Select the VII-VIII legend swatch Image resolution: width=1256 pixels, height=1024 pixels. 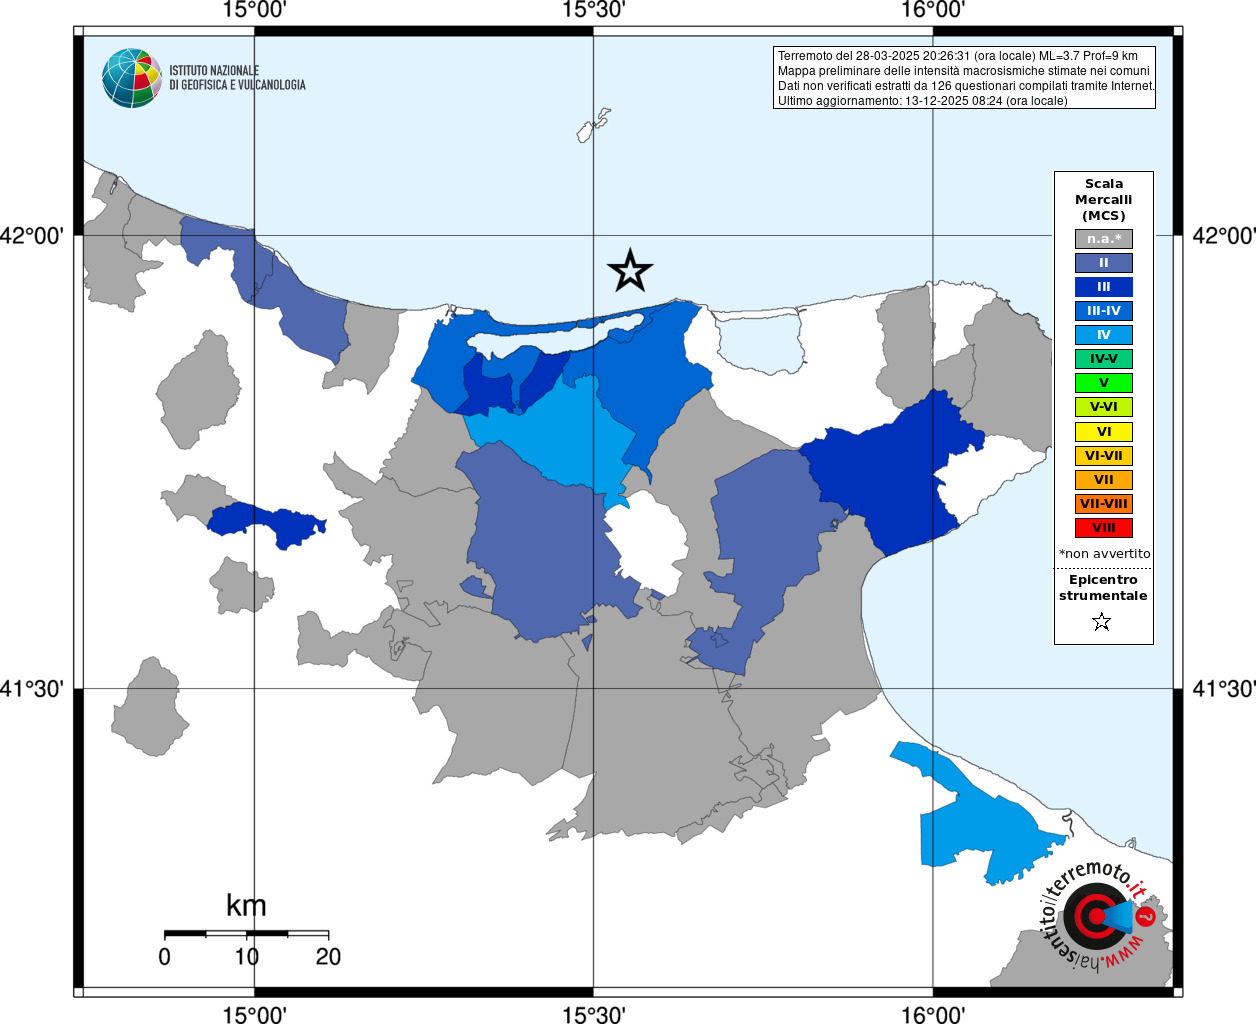click(x=1104, y=504)
